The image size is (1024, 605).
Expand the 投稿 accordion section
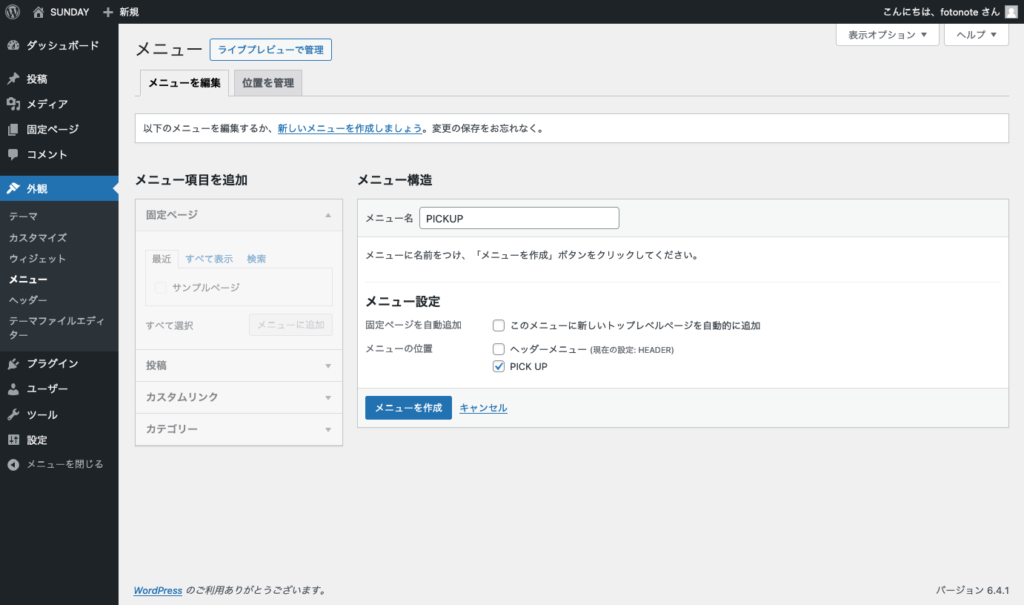238,366
